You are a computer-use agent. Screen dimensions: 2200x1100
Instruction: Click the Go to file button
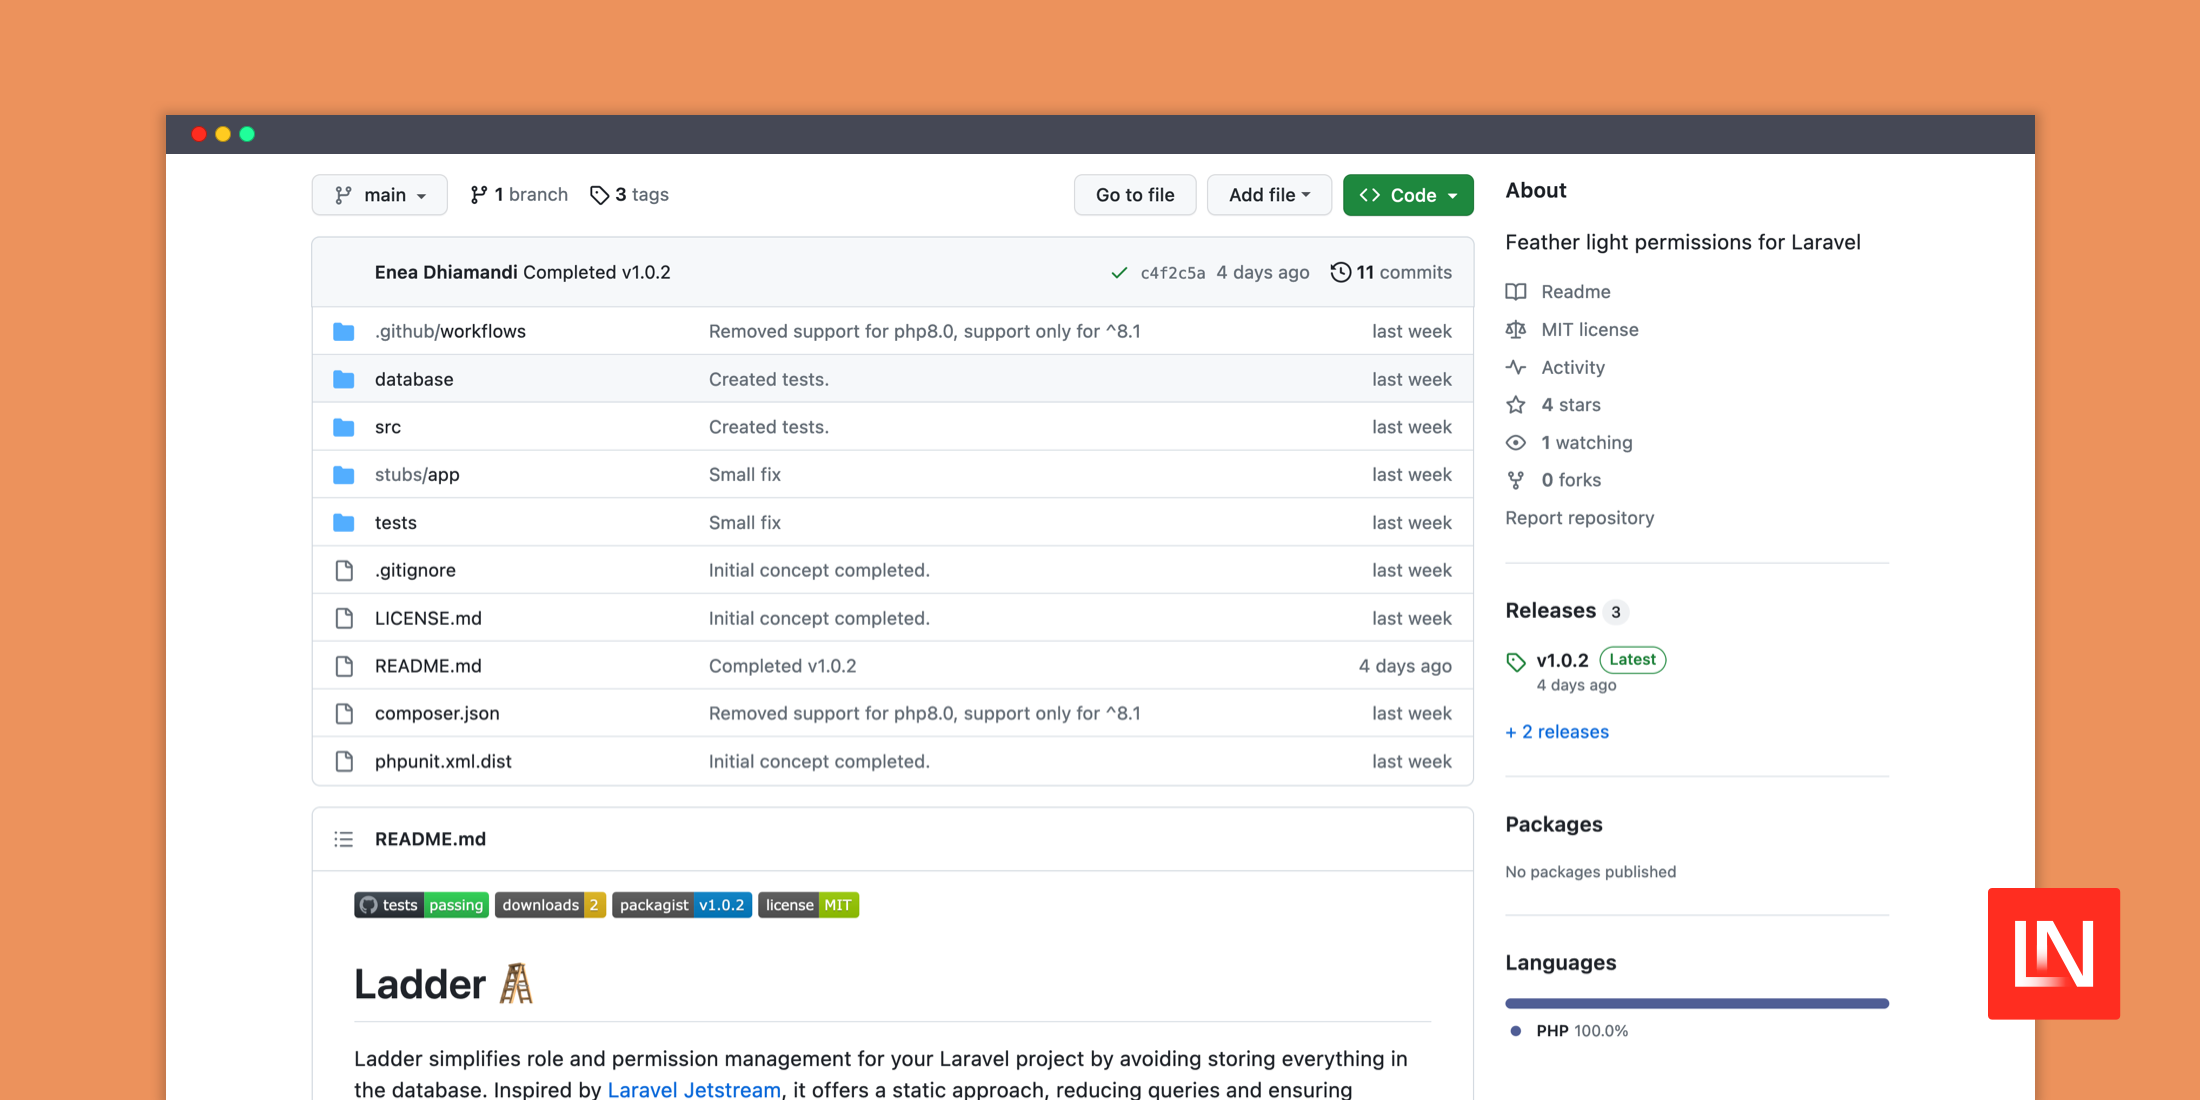[x=1134, y=195]
